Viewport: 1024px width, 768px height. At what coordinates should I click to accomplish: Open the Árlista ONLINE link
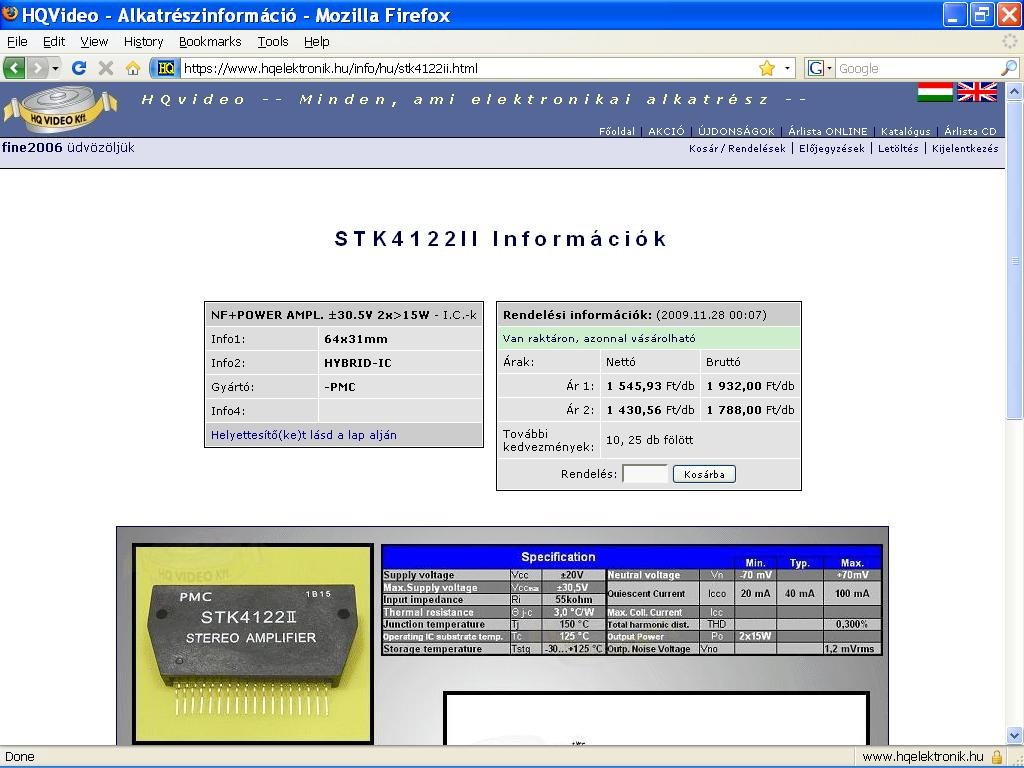[827, 131]
